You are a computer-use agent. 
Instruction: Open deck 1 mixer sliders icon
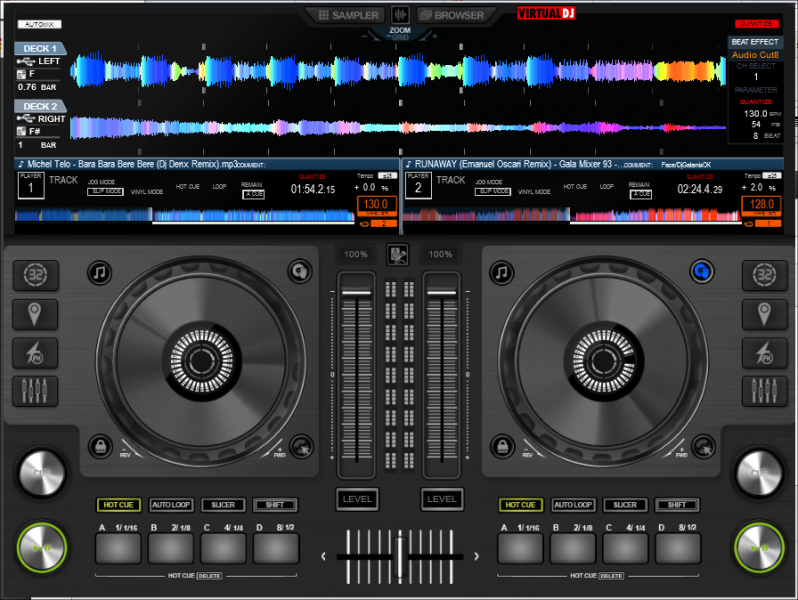pyautogui.click(x=35, y=391)
